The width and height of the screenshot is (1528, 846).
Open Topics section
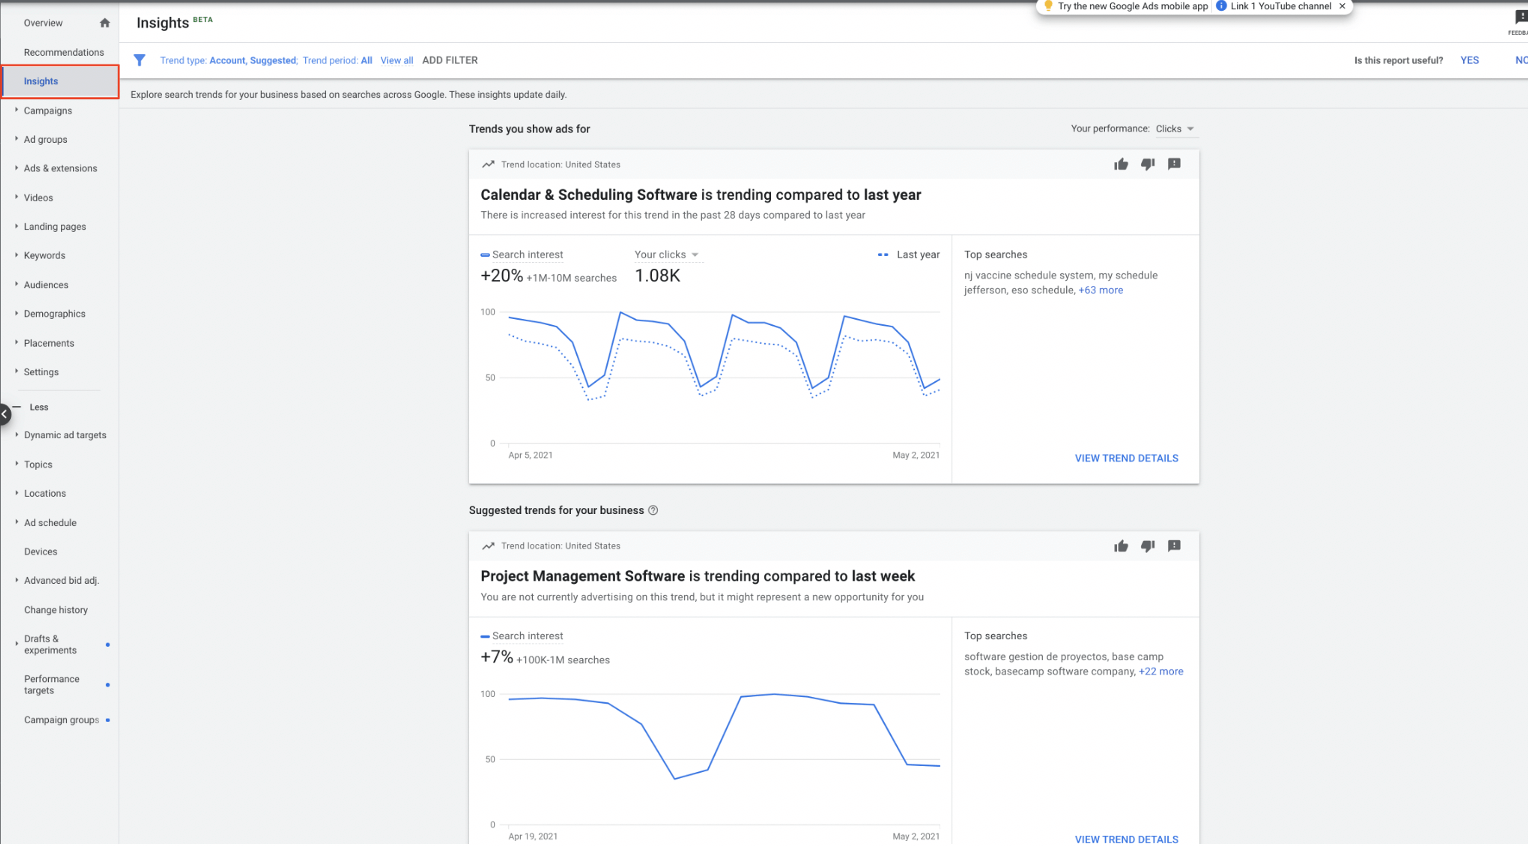[38, 465]
